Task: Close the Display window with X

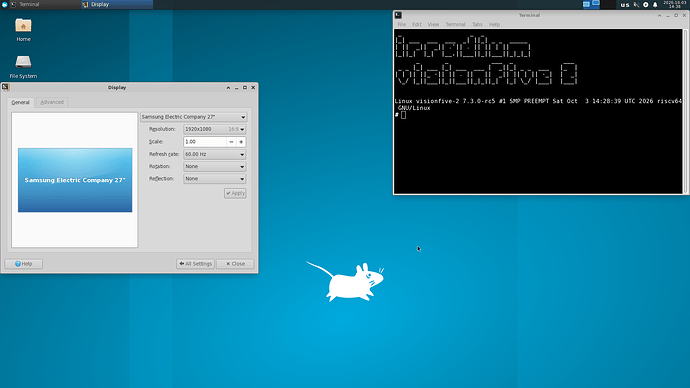Action: click(x=253, y=88)
